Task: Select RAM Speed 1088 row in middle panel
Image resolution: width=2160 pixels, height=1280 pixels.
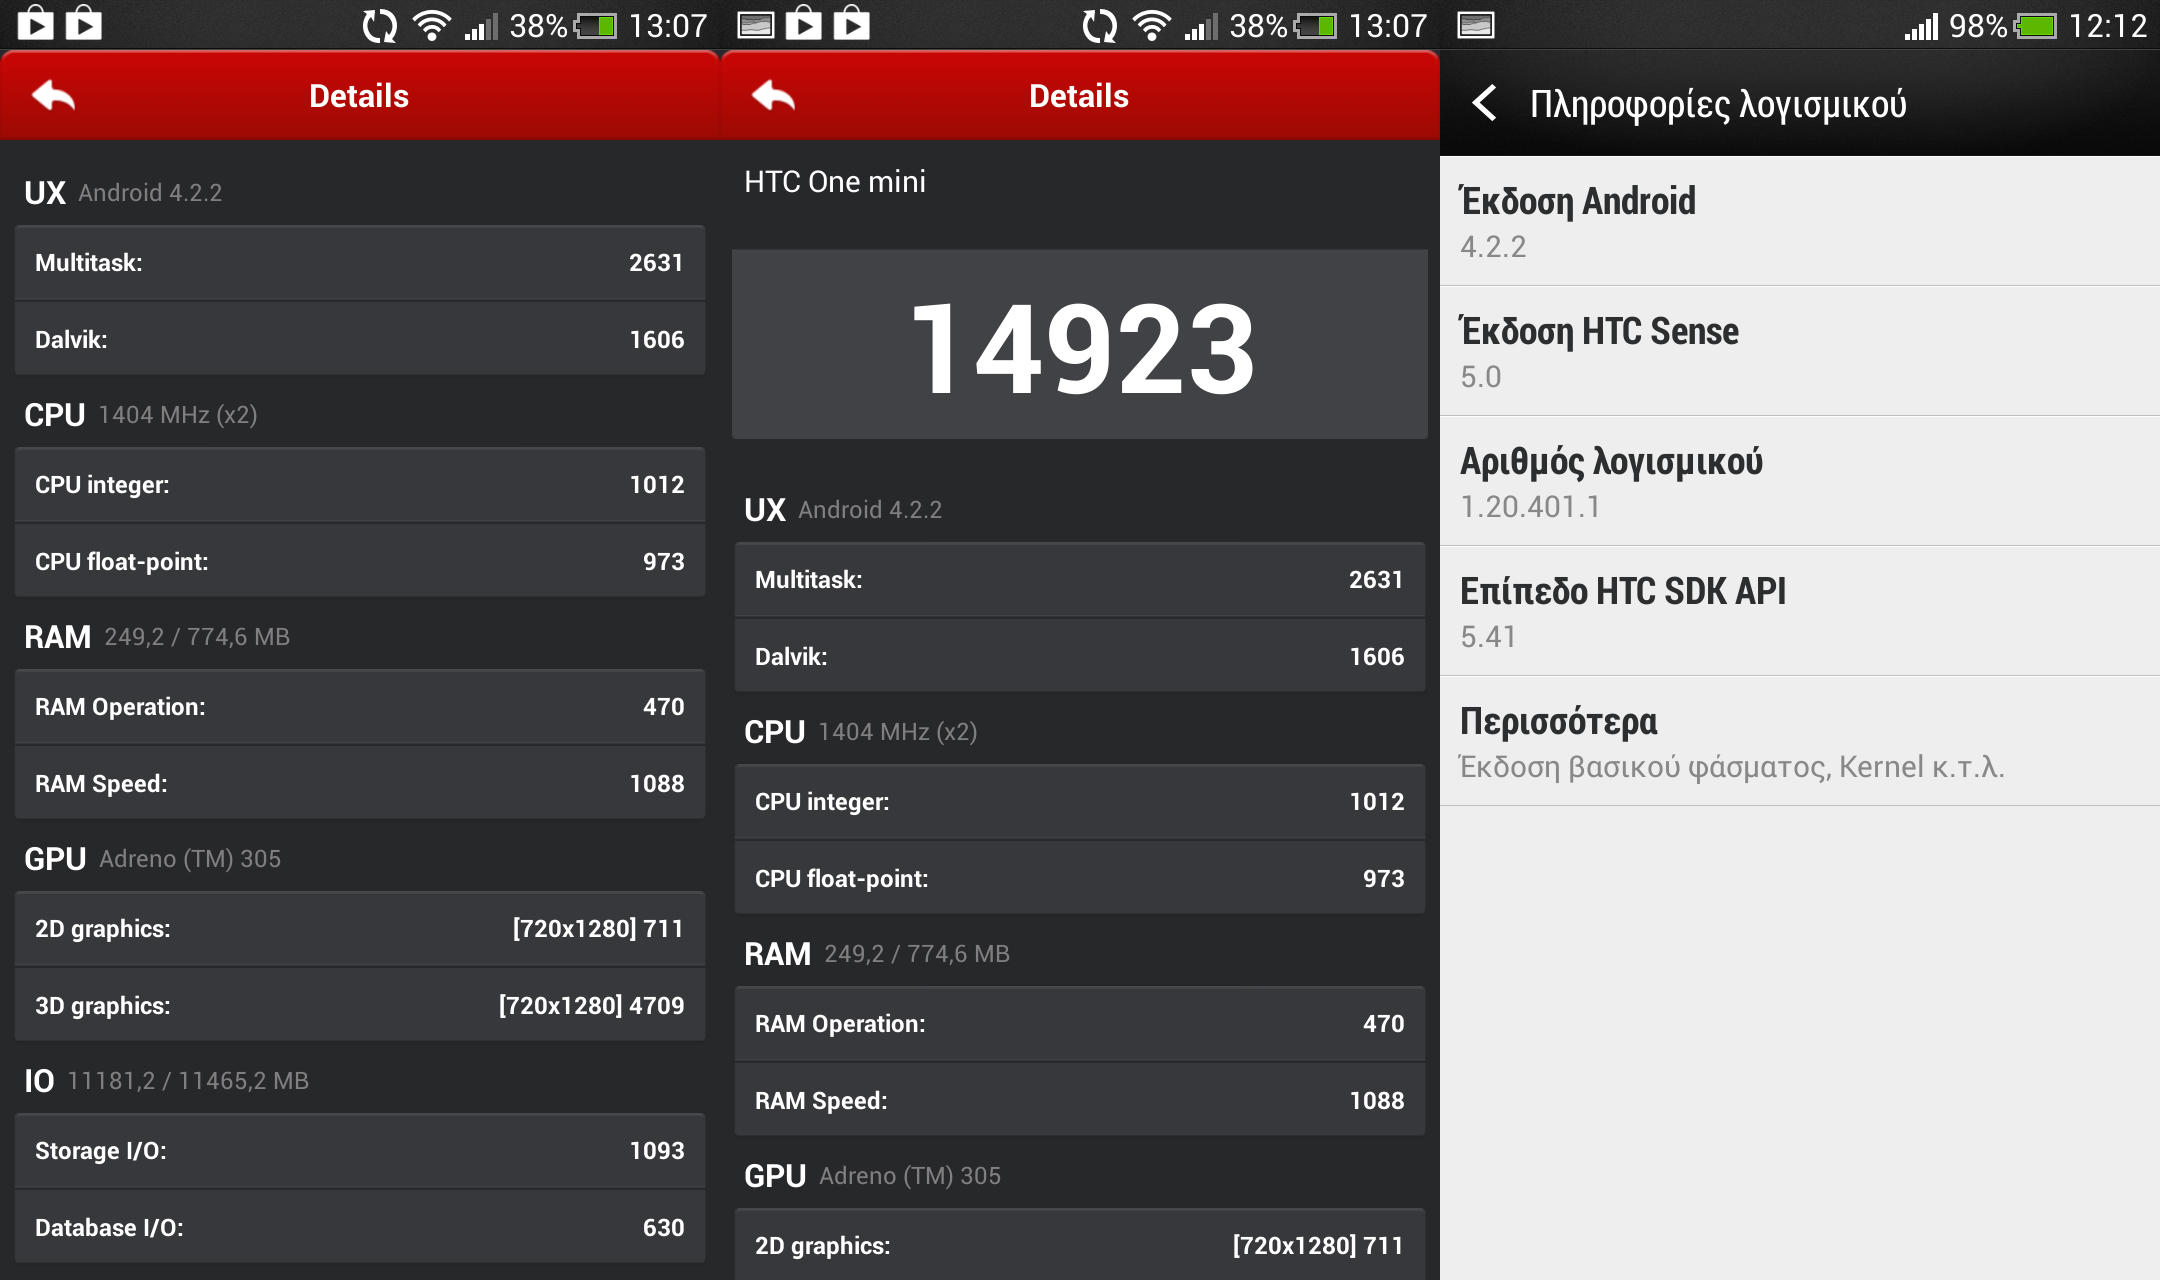Action: click(1080, 1101)
